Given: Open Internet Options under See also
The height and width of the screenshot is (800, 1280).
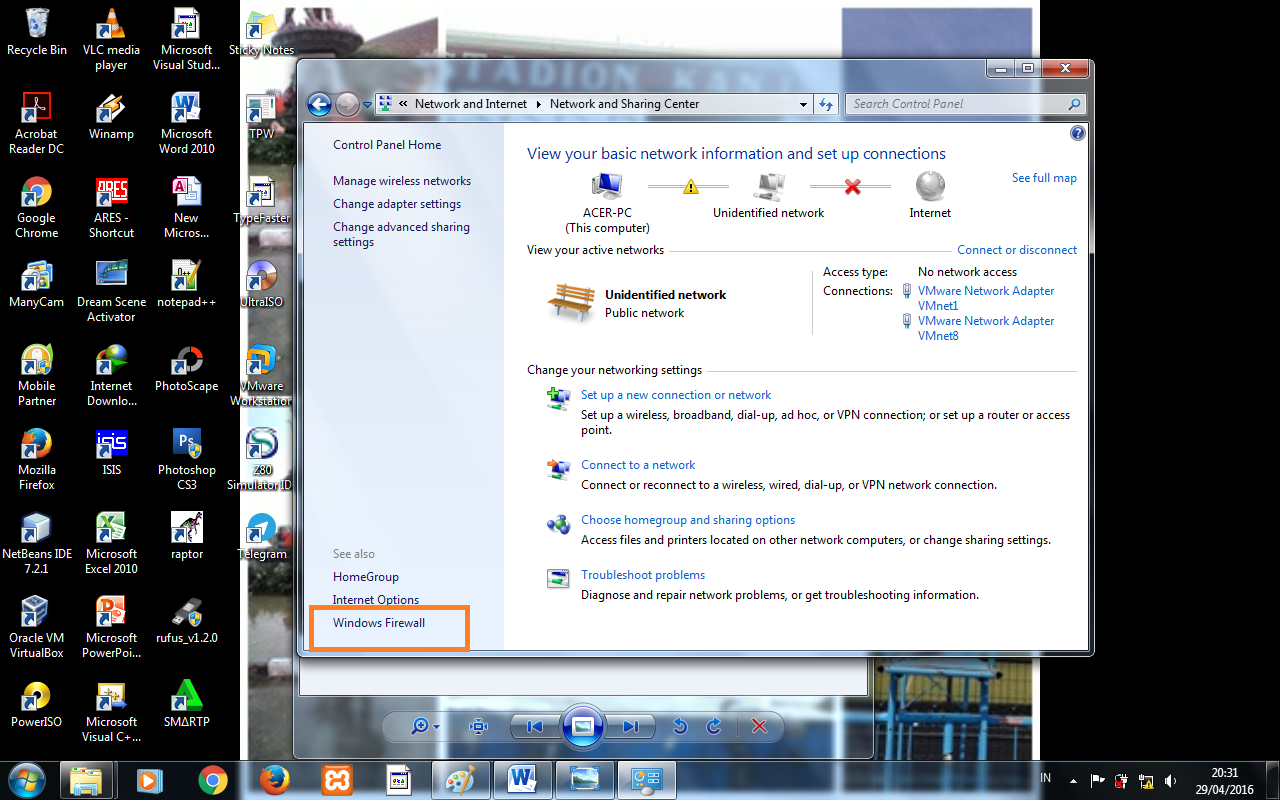Looking at the screenshot, I should [376, 600].
